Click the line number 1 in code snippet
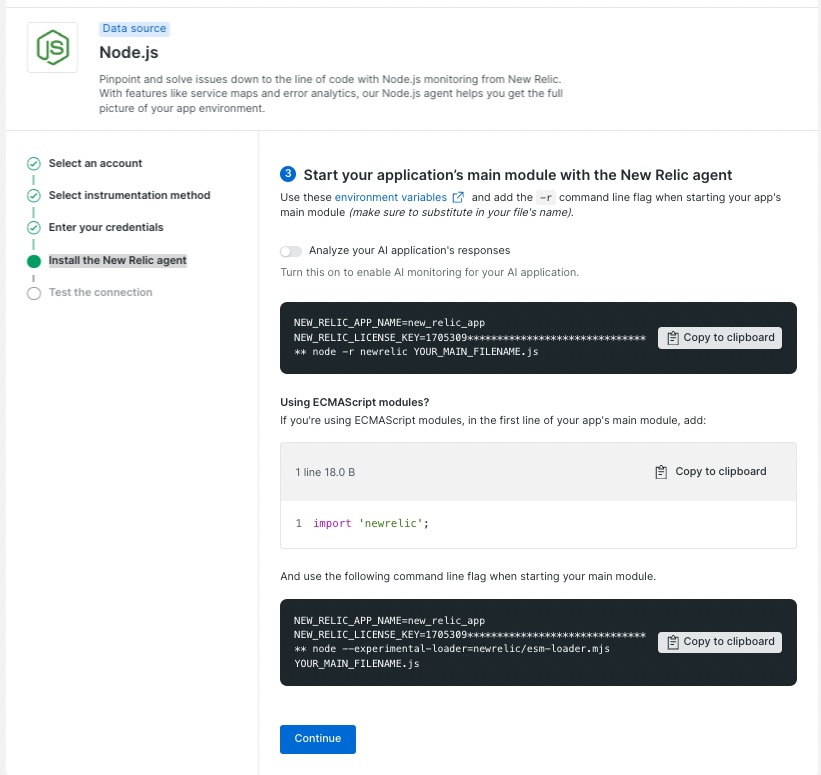821x775 pixels. [x=298, y=523]
